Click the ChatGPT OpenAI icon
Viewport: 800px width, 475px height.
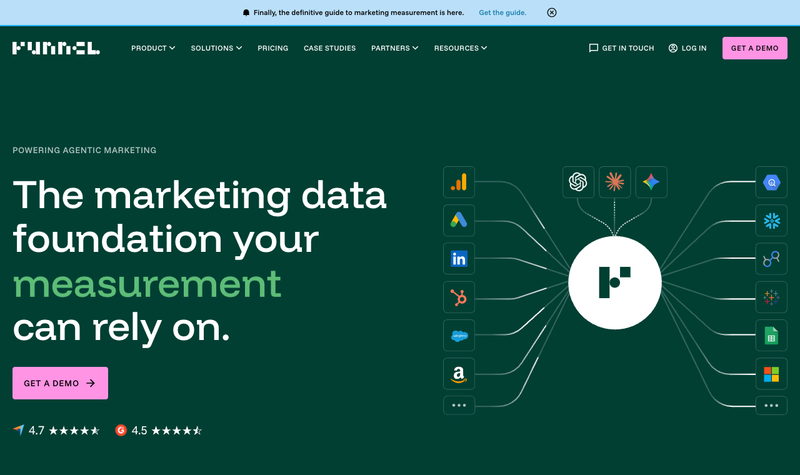pos(578,182)
